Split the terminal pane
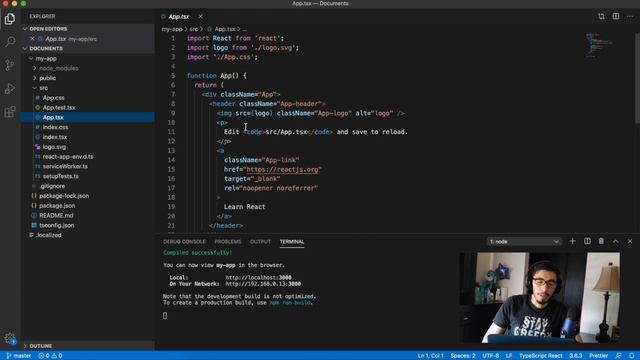Viewport: 640px width, 360px height. tap(587, 241)
